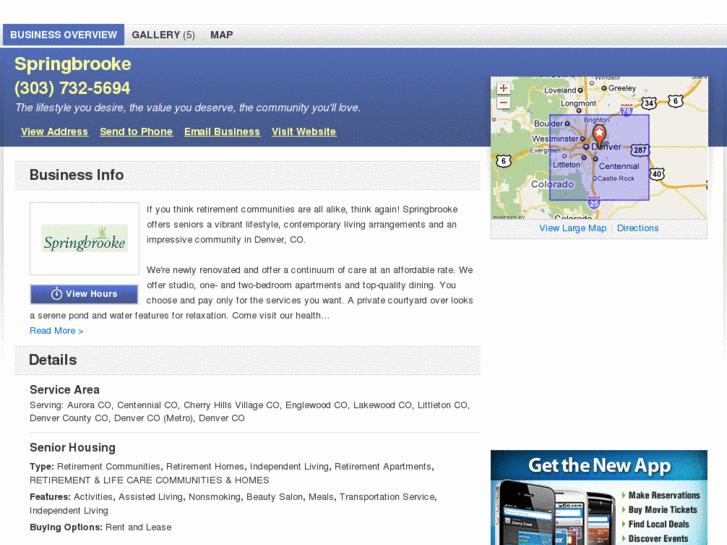Click Buy Movie Tickets in the app ad
This screenshot has width=727, height=545.
(x=662, y=510)
